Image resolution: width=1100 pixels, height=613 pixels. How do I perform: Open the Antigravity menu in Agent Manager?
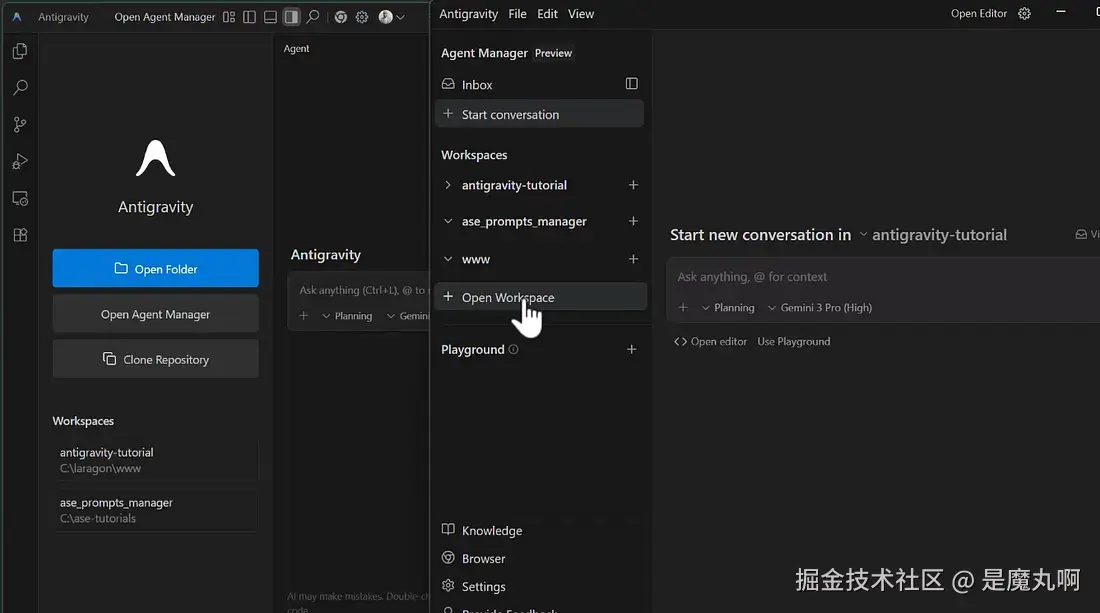pos(468,14)
